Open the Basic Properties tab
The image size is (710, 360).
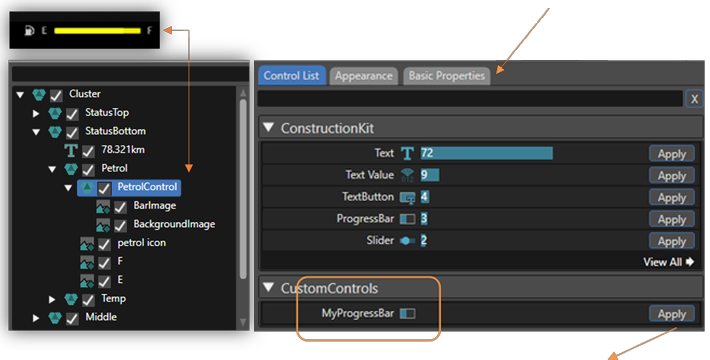pos(446,76)
